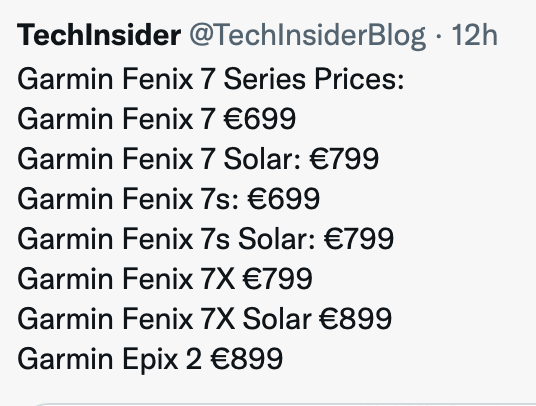Select the €699 price beside plain Fenix 7
Image resolution: width=536 pixels, height=406 pixels.
click(259, 119)
